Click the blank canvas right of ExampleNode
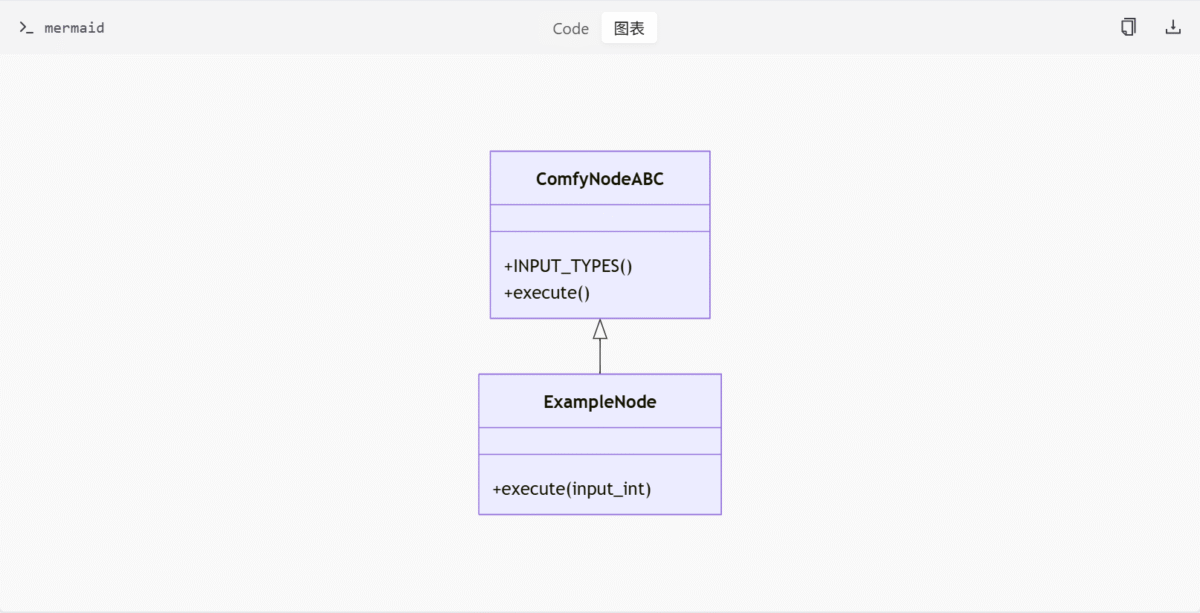Viewport: 1200px width, 613px height. point(900,445)
